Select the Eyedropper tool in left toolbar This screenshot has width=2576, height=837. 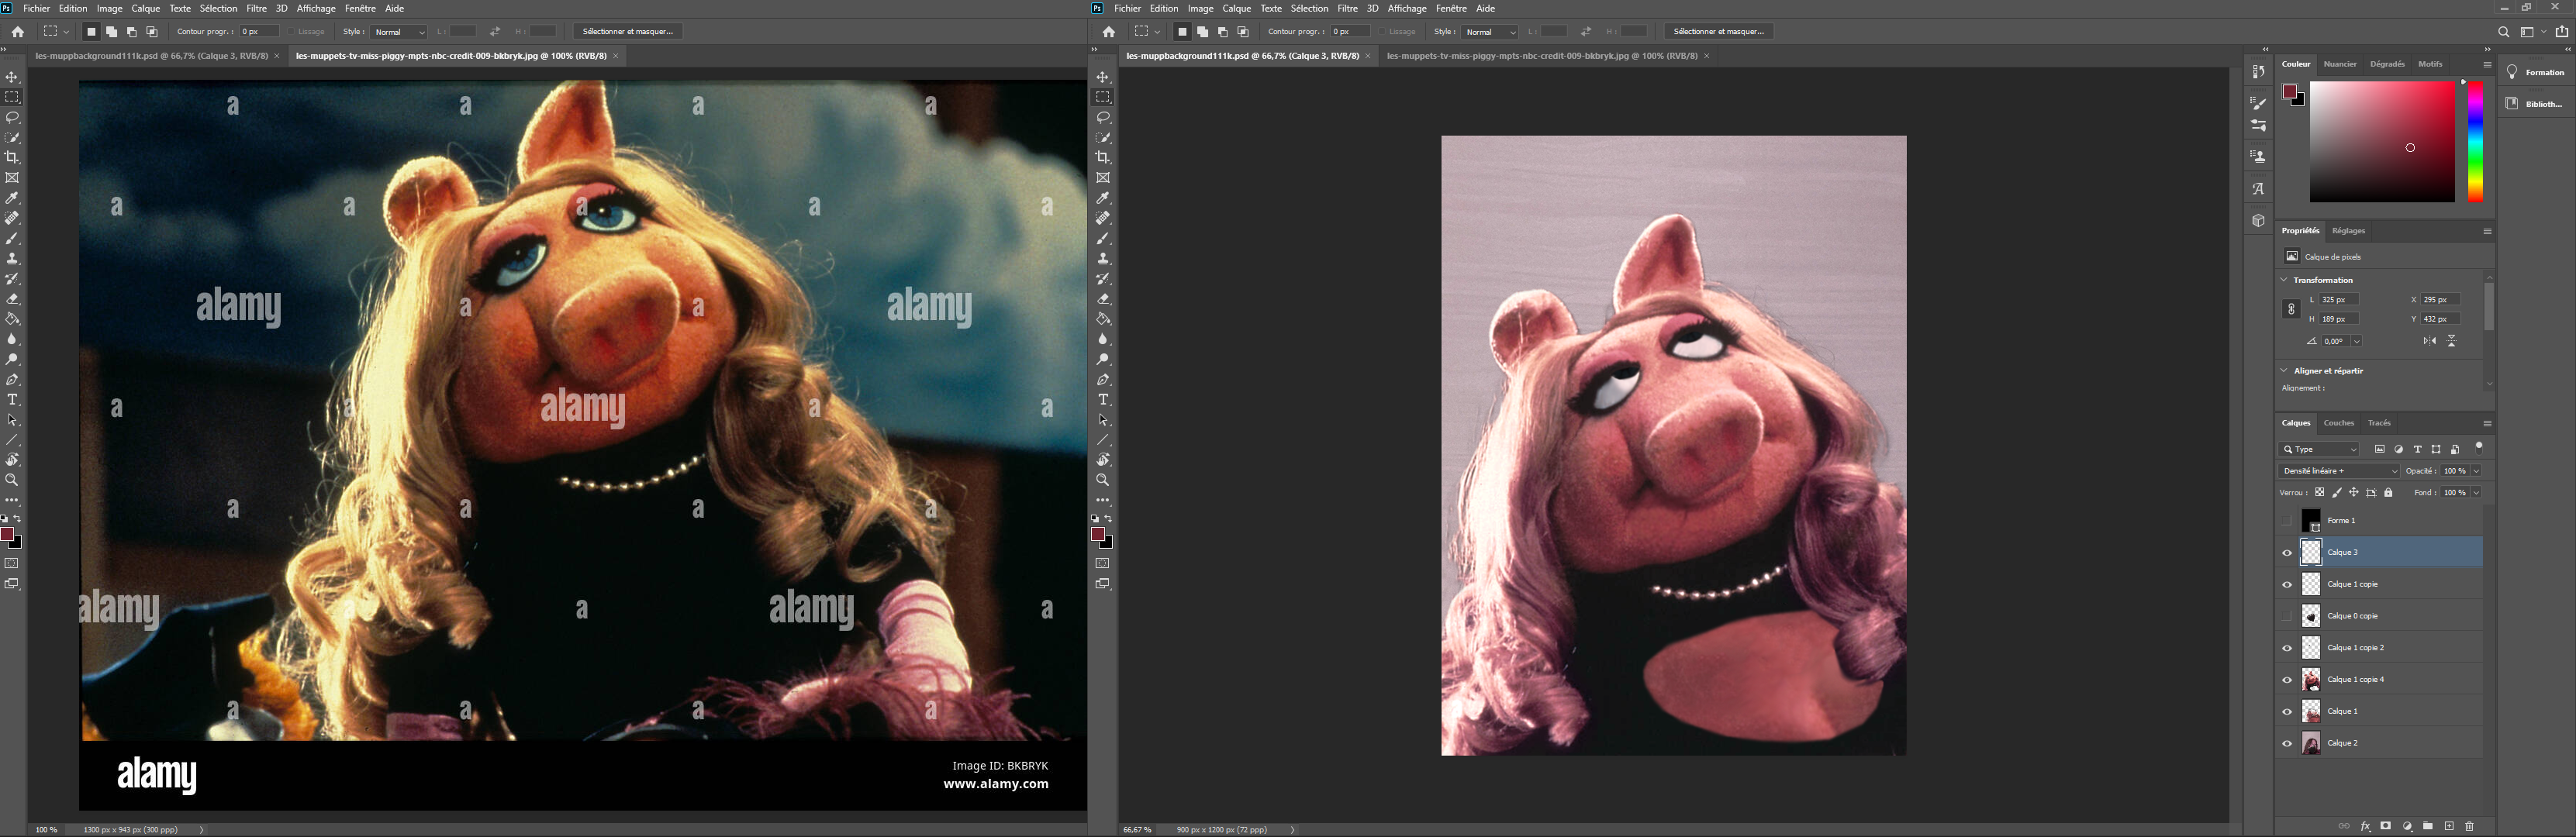[12, 198]
